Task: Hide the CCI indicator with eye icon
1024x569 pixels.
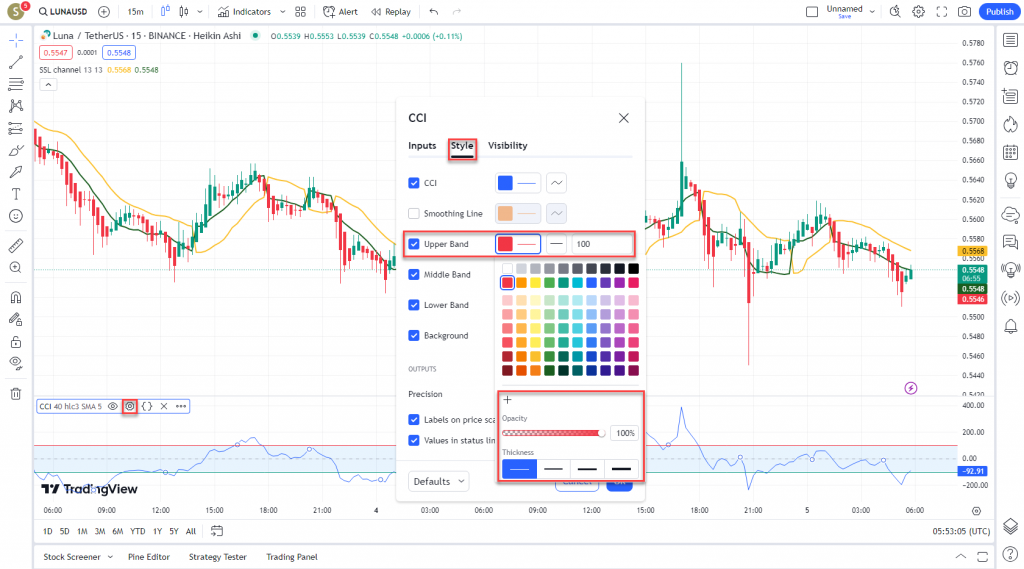Action: point(112,406)
